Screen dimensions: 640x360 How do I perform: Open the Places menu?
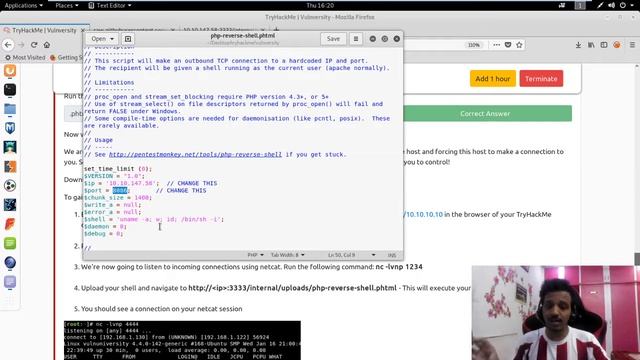(67, 5)
